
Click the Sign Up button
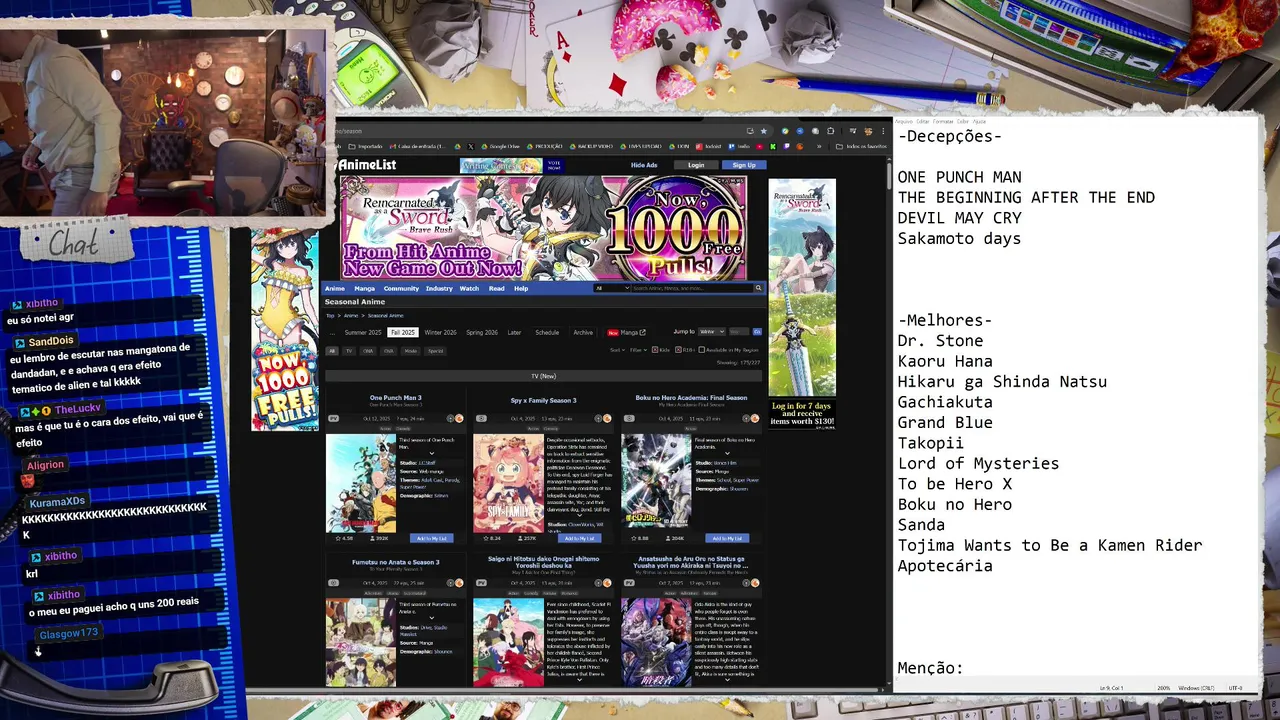[x=744, y=165]
